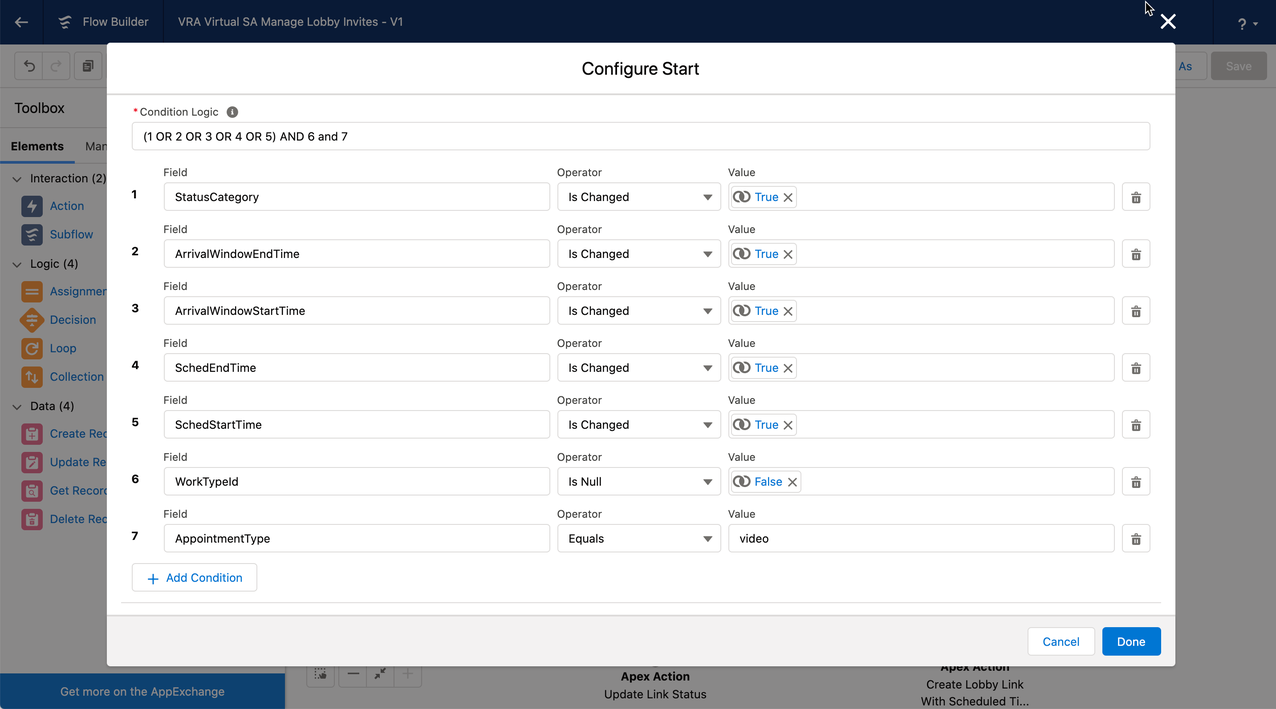Click the zoom out control at the canvas bottom
The image size is (1276, 709).
pos(352,676)
